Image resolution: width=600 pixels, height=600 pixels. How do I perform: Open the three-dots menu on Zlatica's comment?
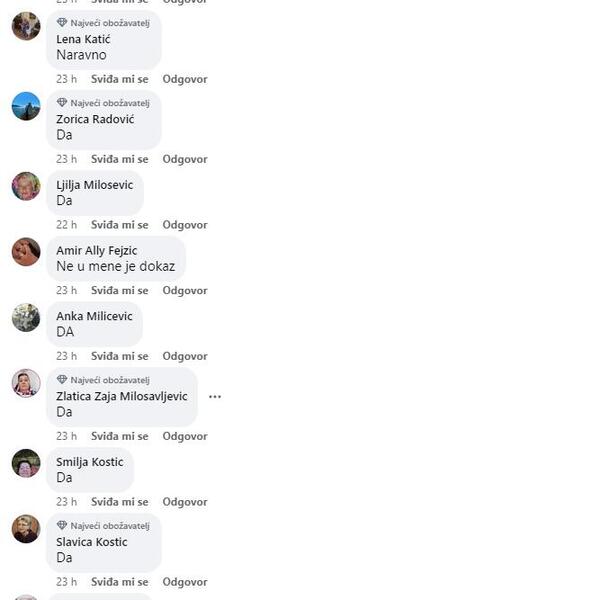click(x=215, y=397)
